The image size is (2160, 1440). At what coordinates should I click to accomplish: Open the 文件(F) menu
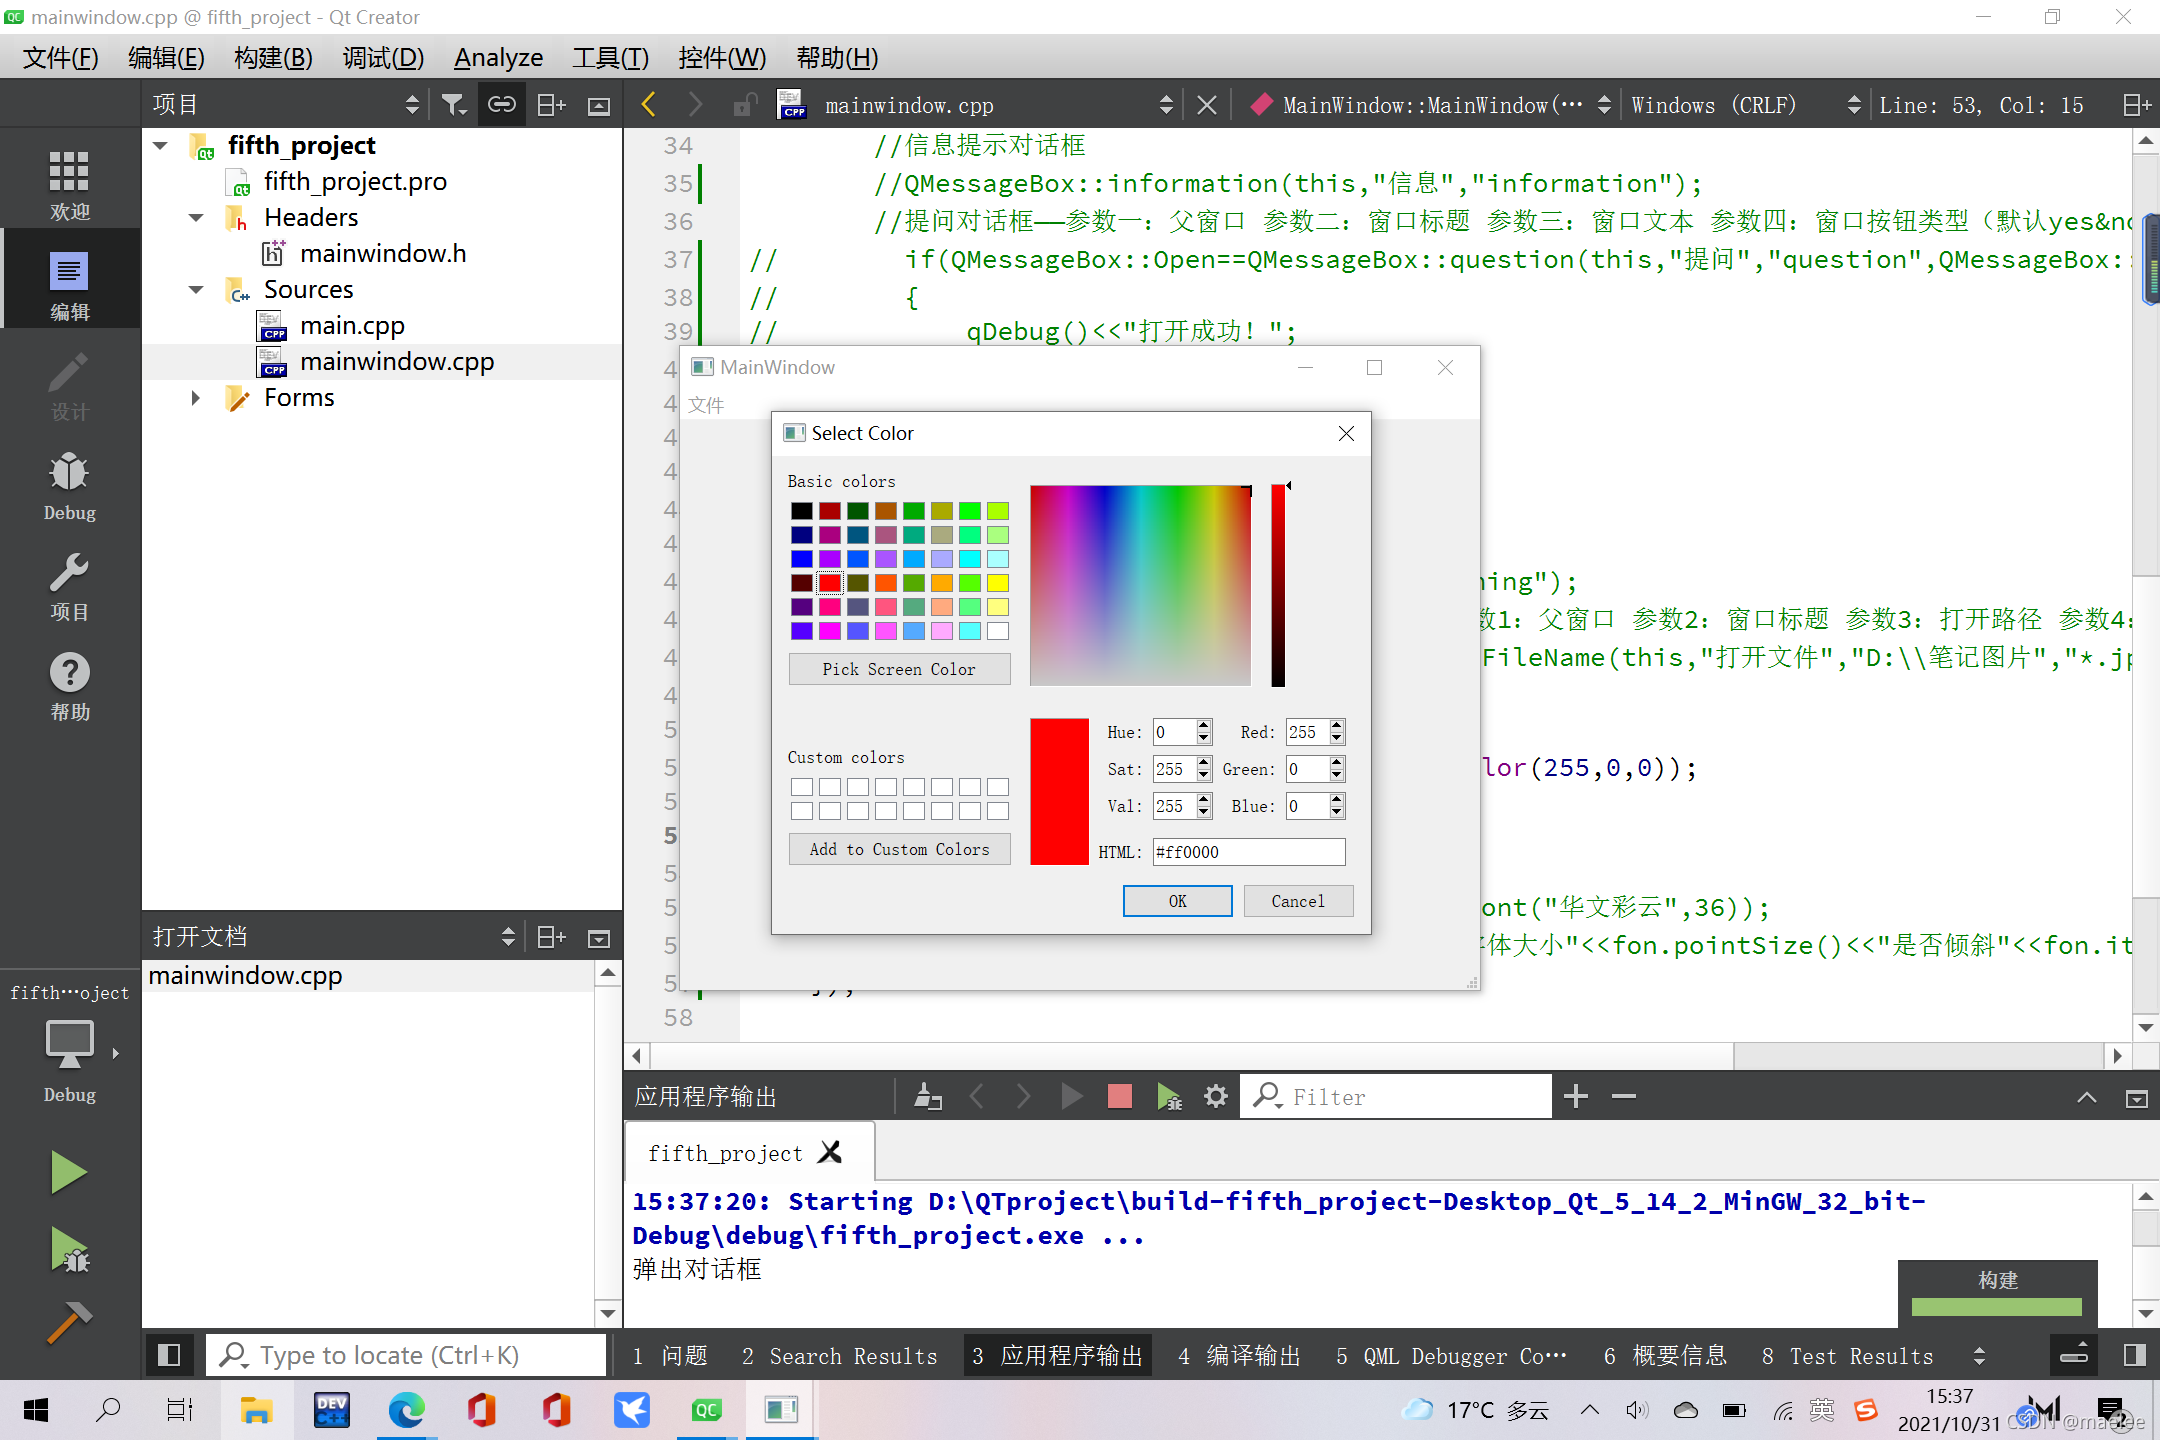pos(59,58)
